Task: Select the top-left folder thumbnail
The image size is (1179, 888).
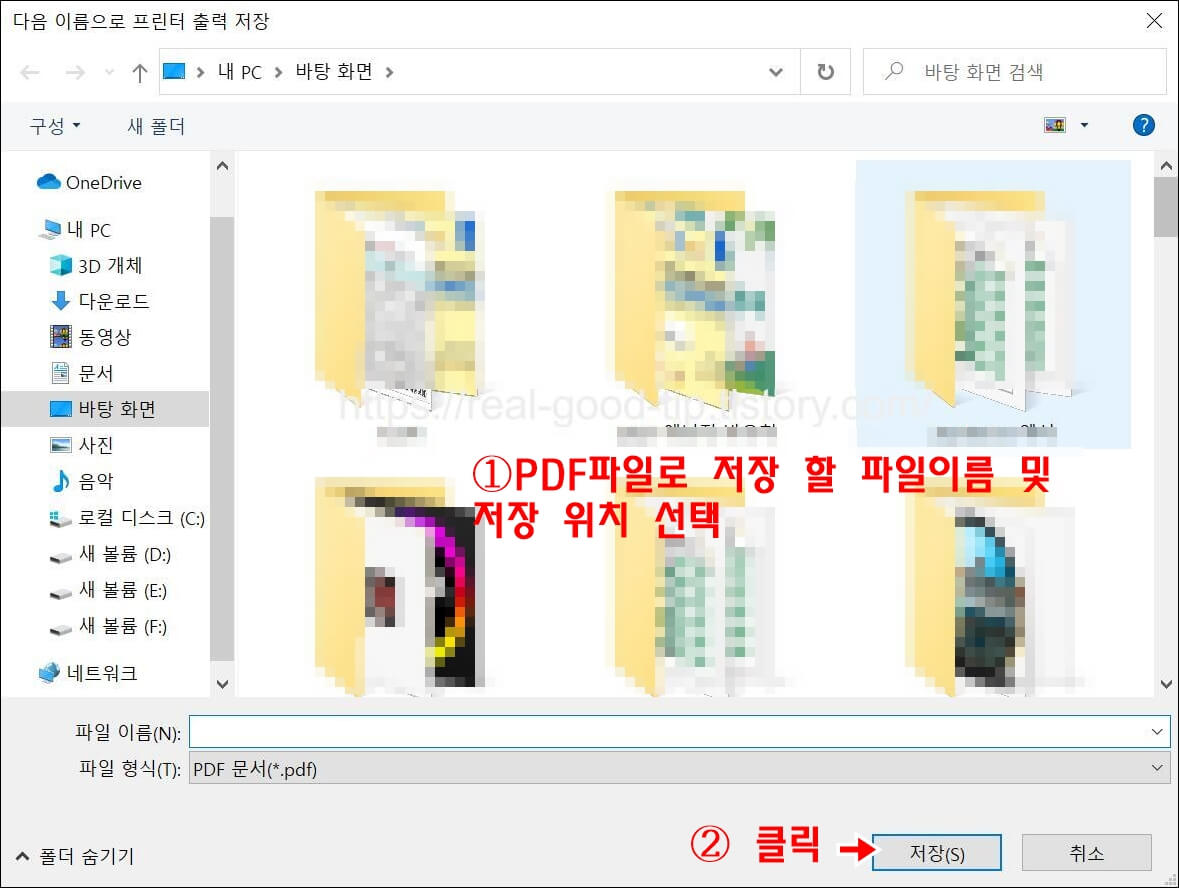Action: tap(399, 301)
